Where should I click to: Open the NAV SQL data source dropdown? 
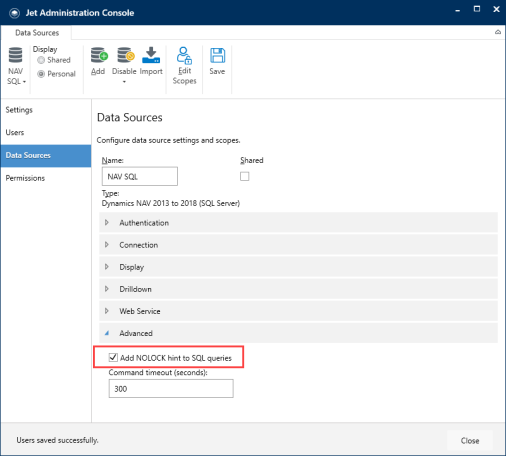tap(16, 66)
